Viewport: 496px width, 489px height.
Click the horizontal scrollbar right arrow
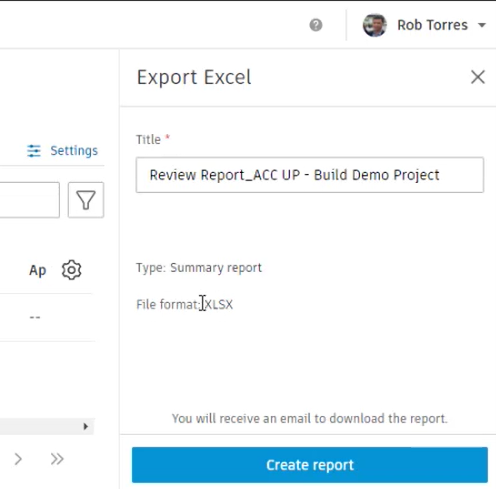86,426
